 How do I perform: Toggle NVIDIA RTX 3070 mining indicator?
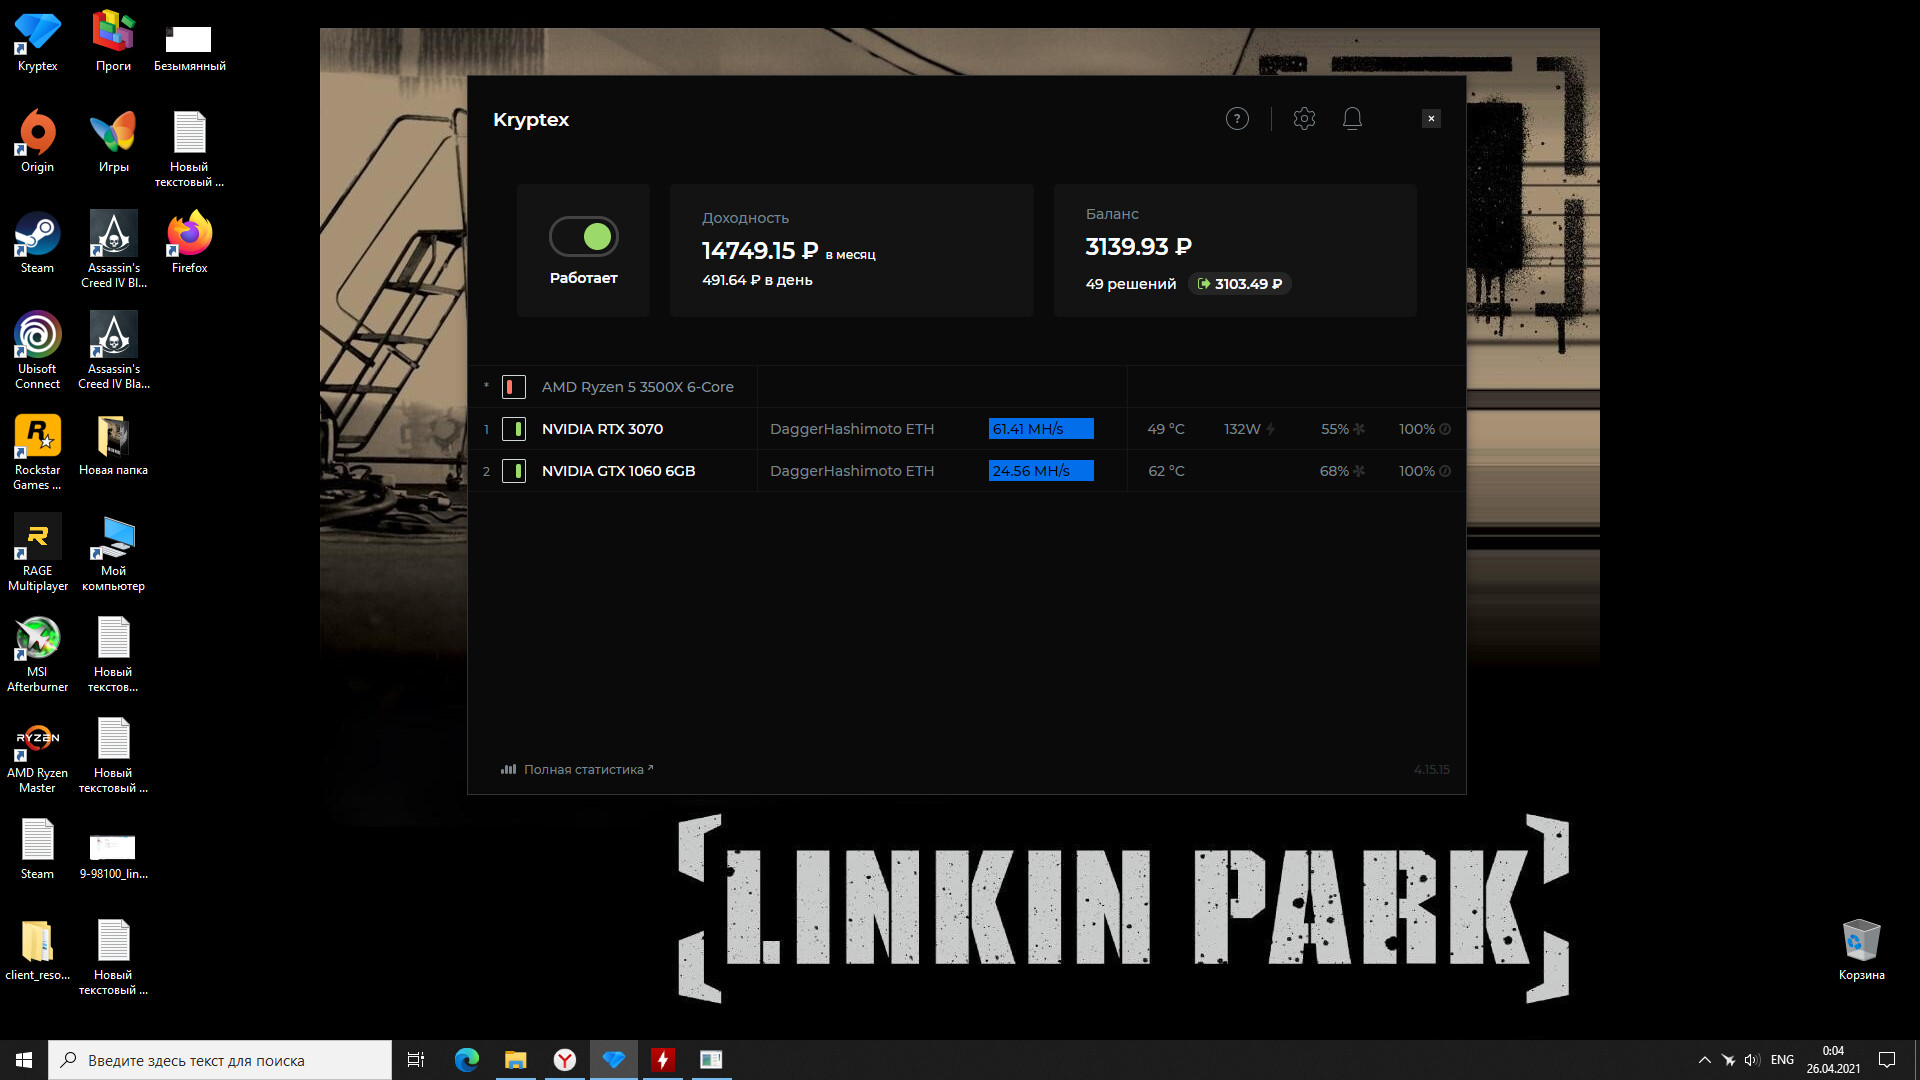[x=513, y=429]
